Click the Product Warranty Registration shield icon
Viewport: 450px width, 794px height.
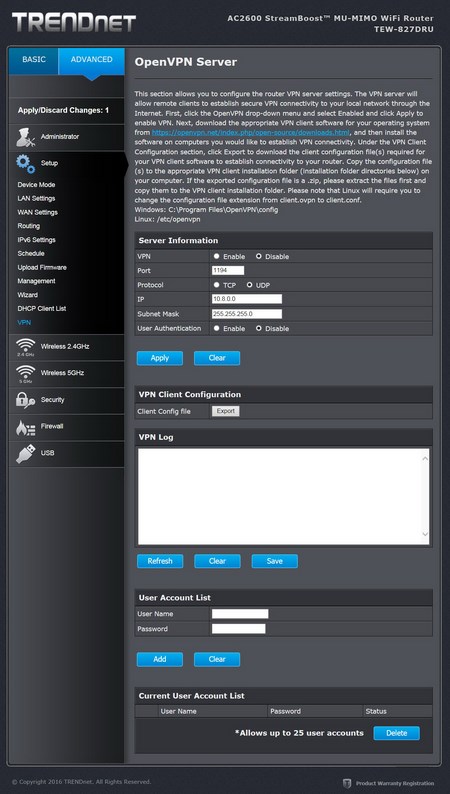coord(347,783)
